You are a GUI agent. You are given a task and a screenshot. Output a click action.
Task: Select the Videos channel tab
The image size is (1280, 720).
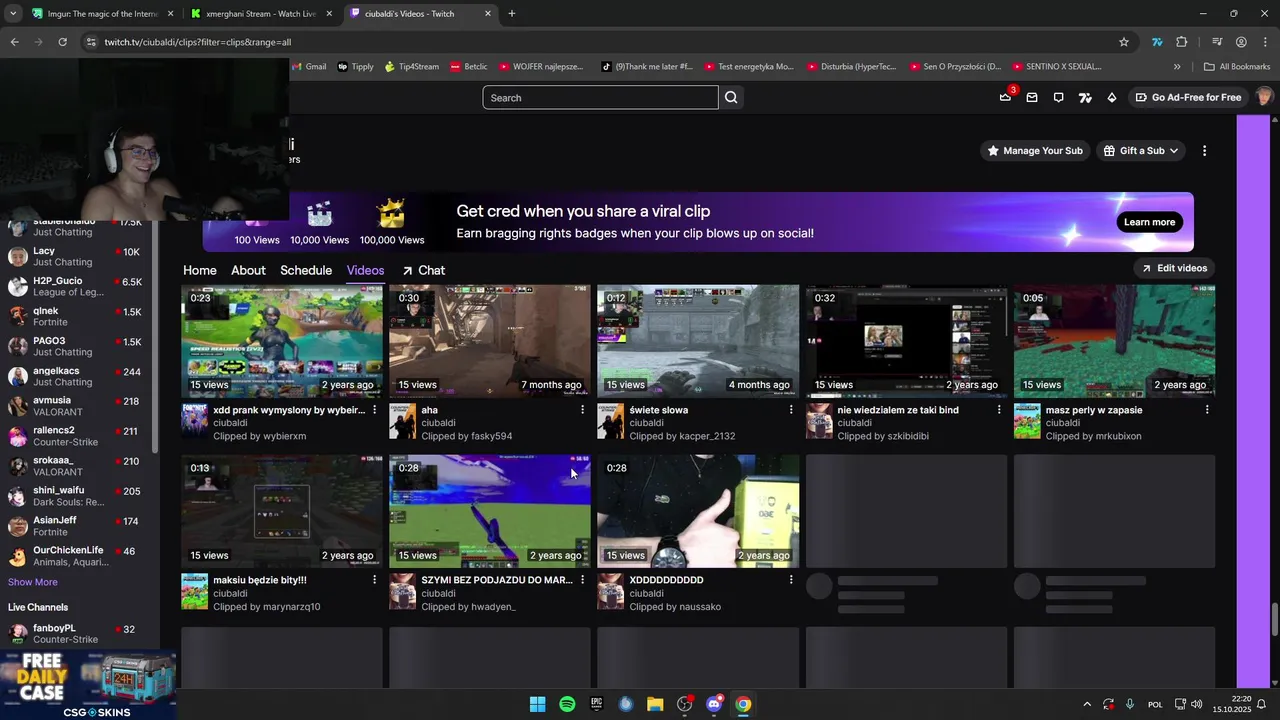365,270
